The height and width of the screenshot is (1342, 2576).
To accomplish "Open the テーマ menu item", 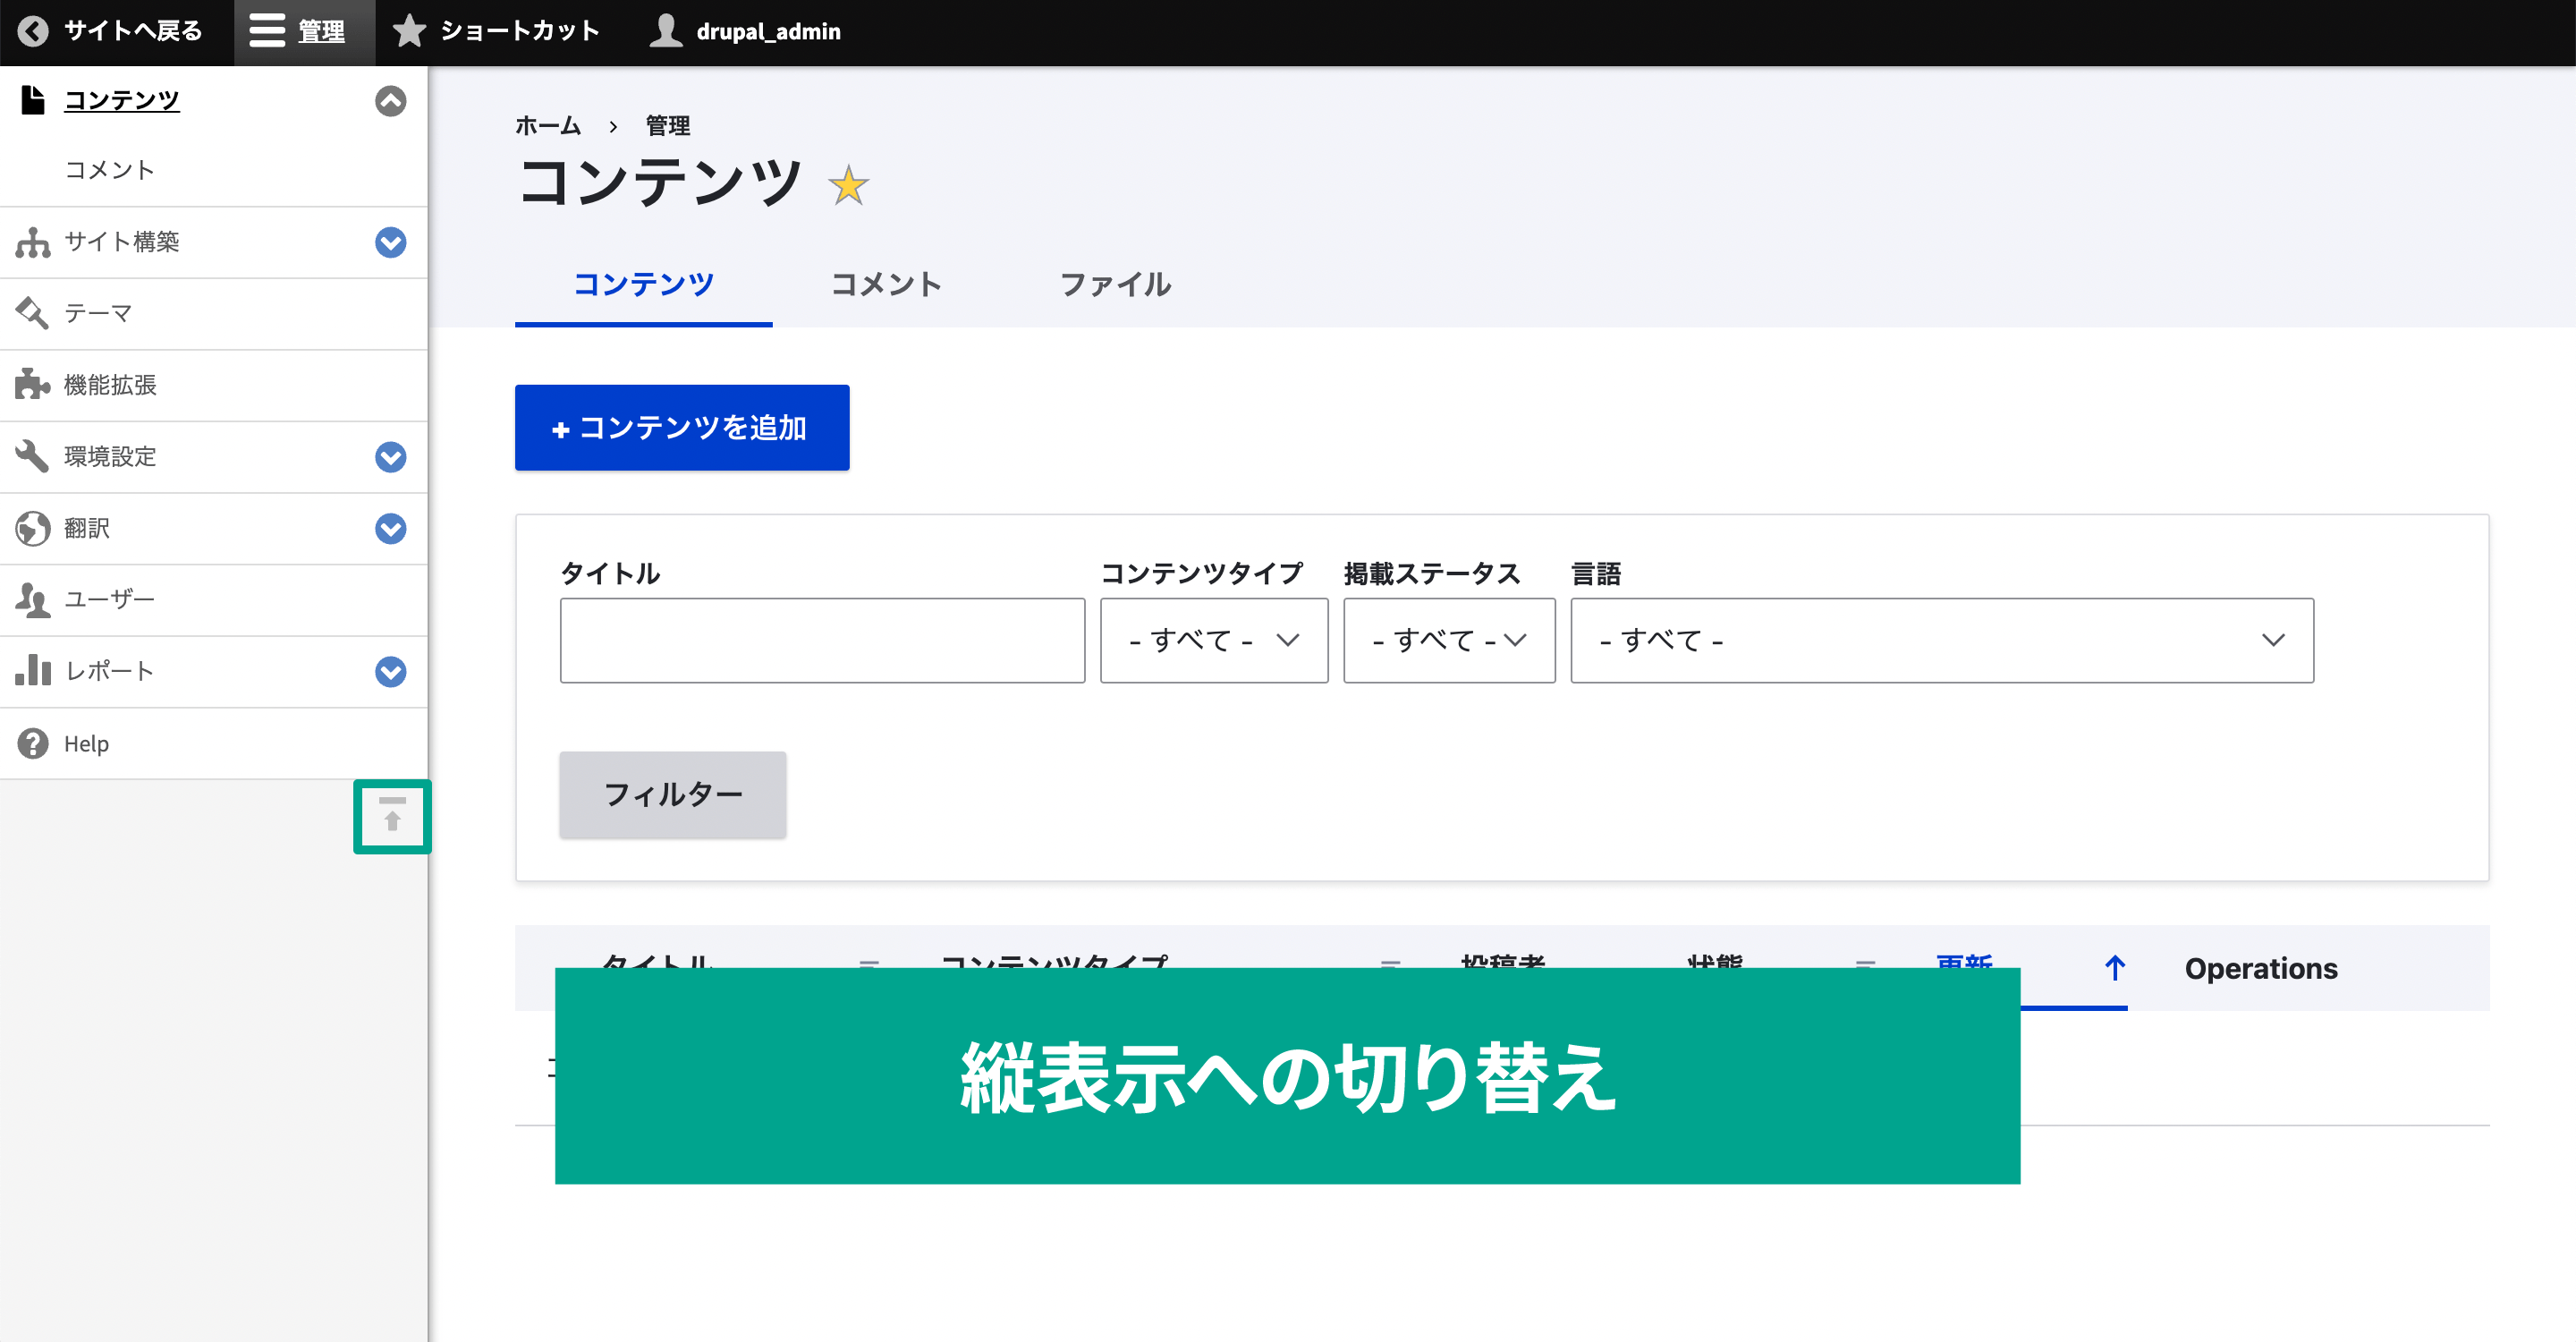I will tap(98, 314).
